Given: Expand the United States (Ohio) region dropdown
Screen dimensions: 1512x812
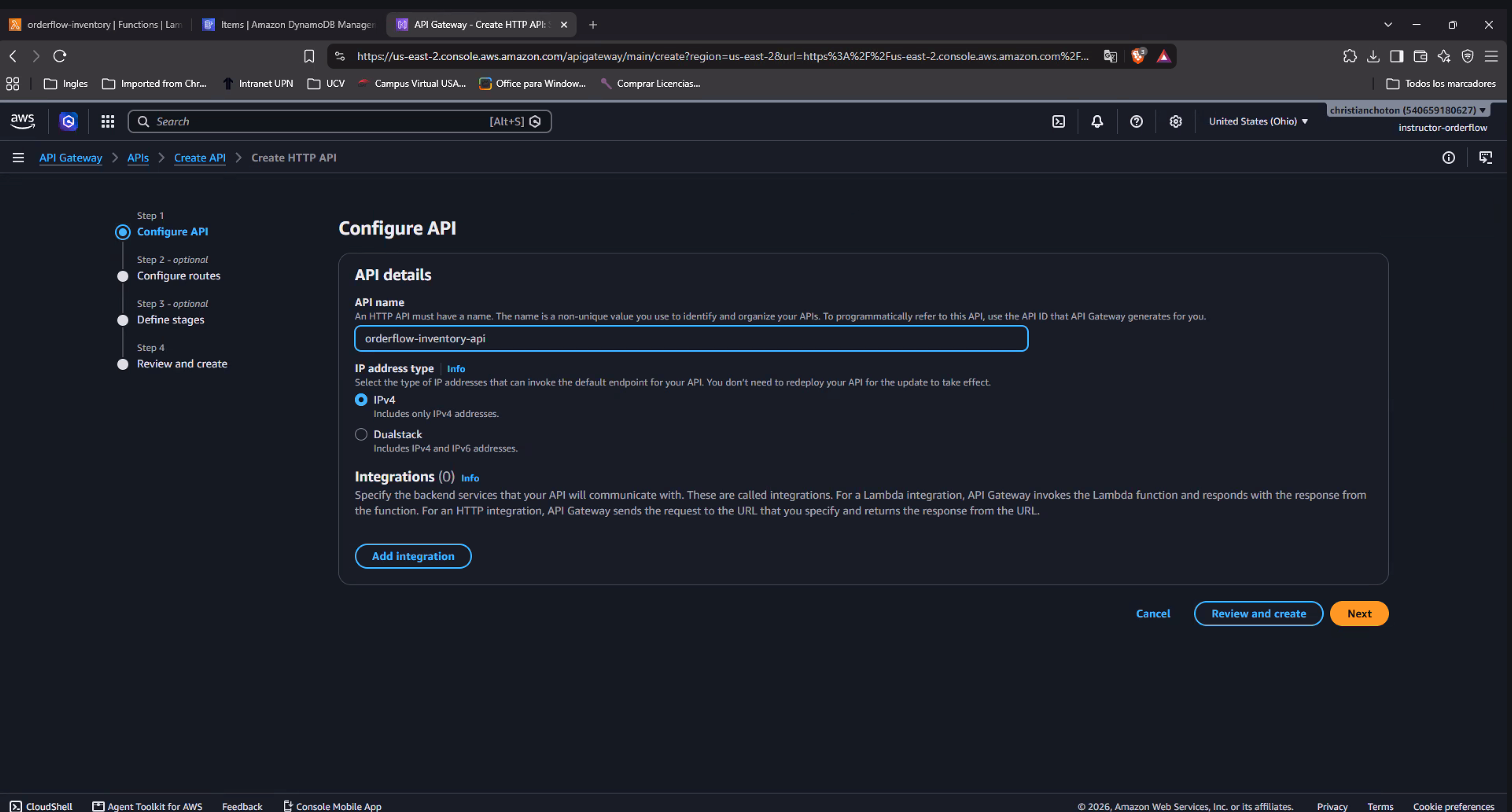Looking at the screenshot, I should click(1258, 121).
